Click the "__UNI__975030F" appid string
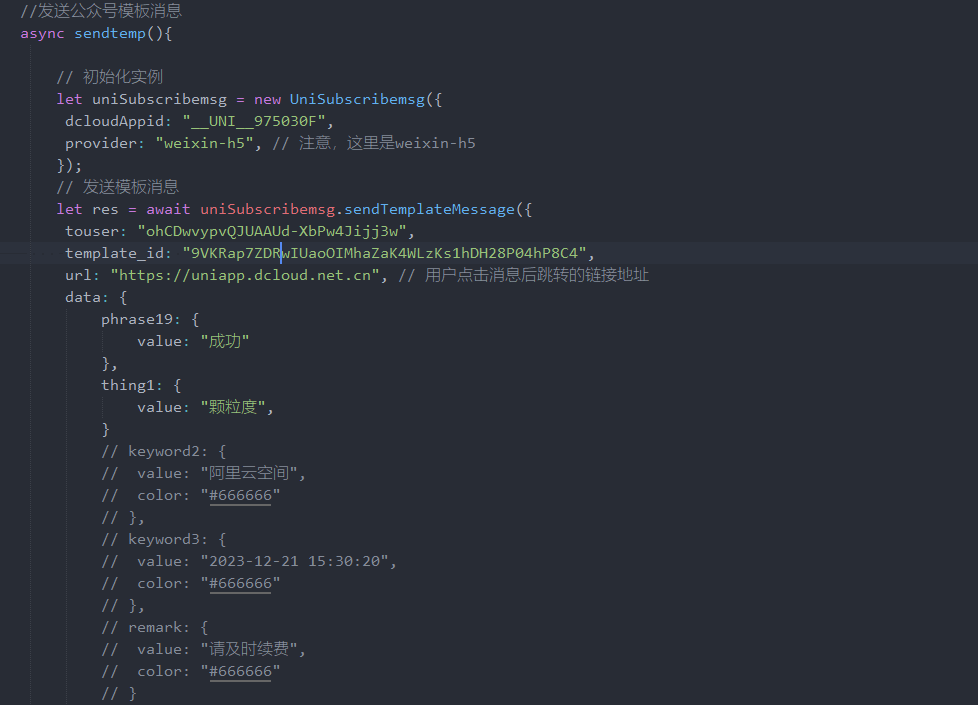978x705 pixels. (254, 121)
